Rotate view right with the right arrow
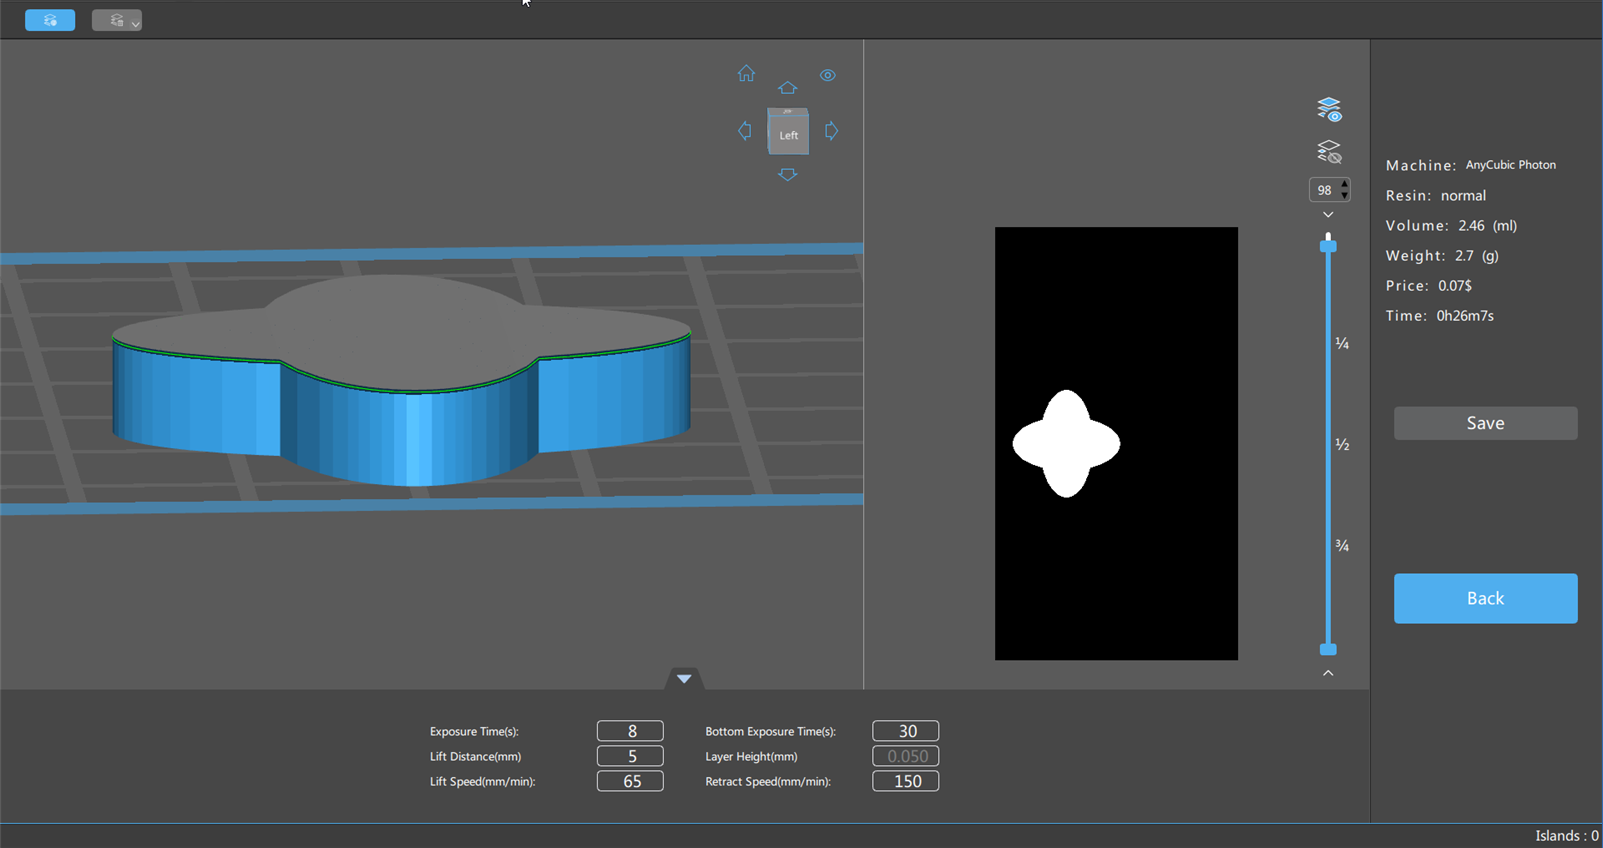 click(x=831, y=131)
